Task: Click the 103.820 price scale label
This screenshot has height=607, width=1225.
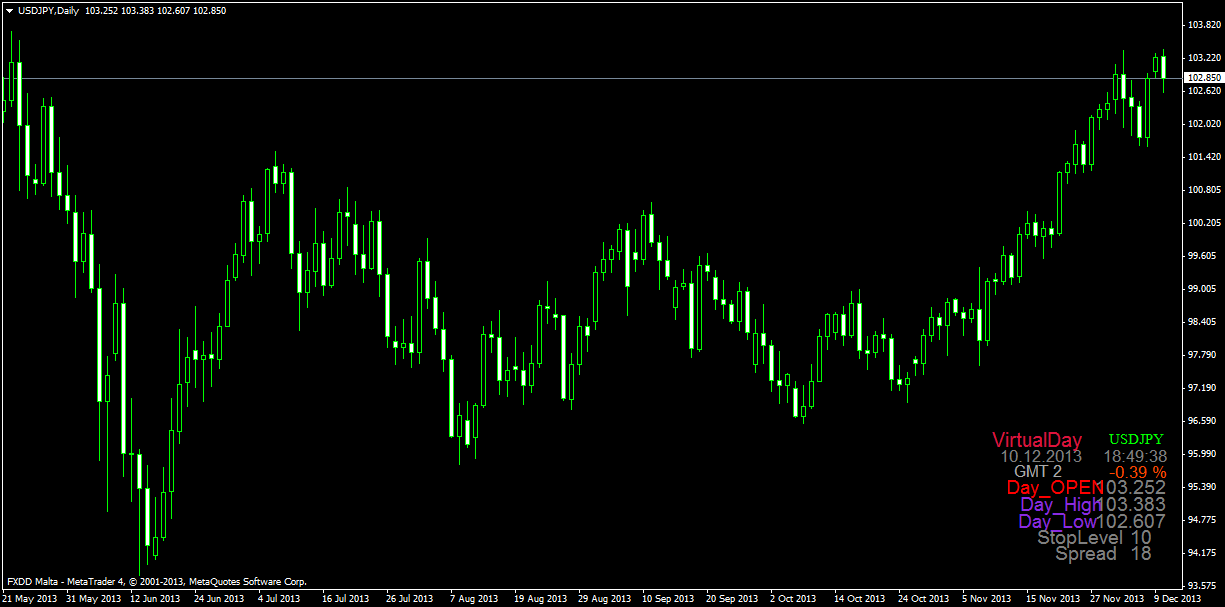Action: pos(1203,25)
